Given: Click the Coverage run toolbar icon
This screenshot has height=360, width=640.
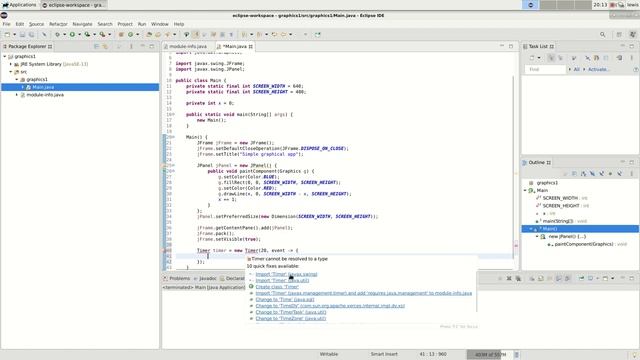Looking at the screenshot, I should 87,35.
